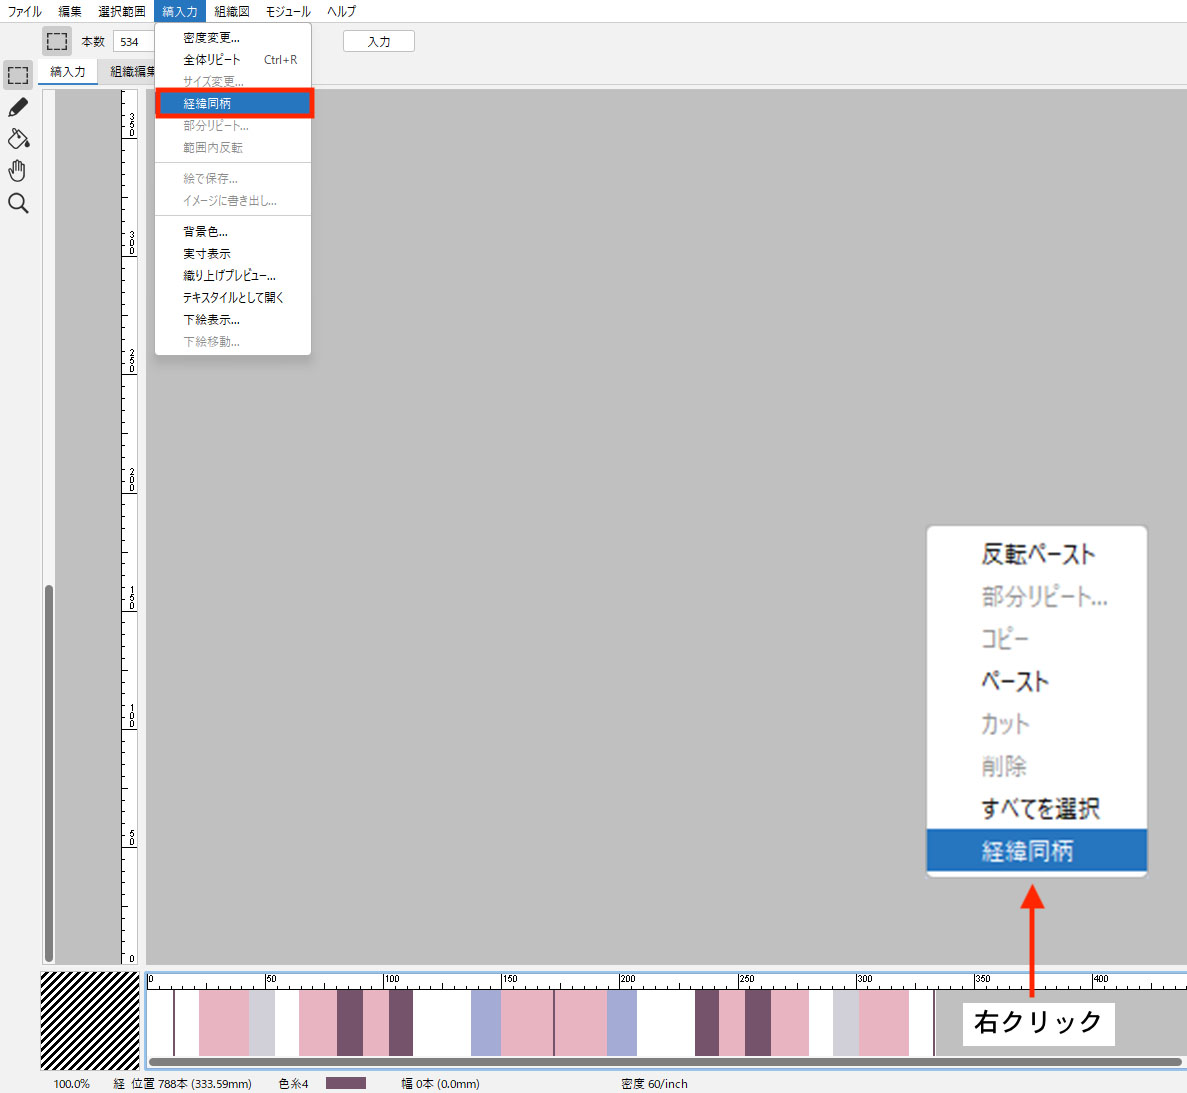Click 全体リピート menu entry
Viewport: 1187px width, 1093px height.
(x=212, y=60)
